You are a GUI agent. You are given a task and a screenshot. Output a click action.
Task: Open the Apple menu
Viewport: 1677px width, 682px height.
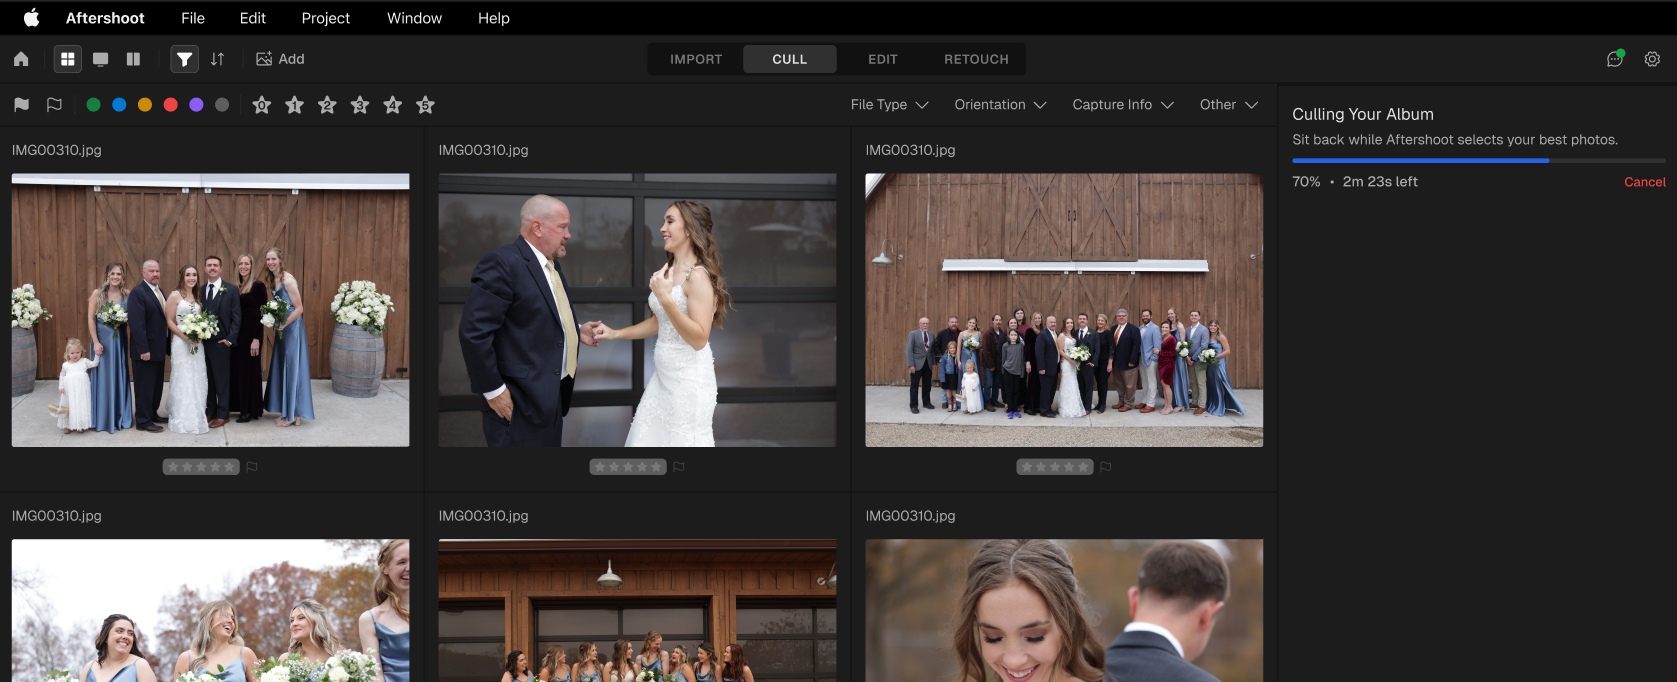coord(31,18)
